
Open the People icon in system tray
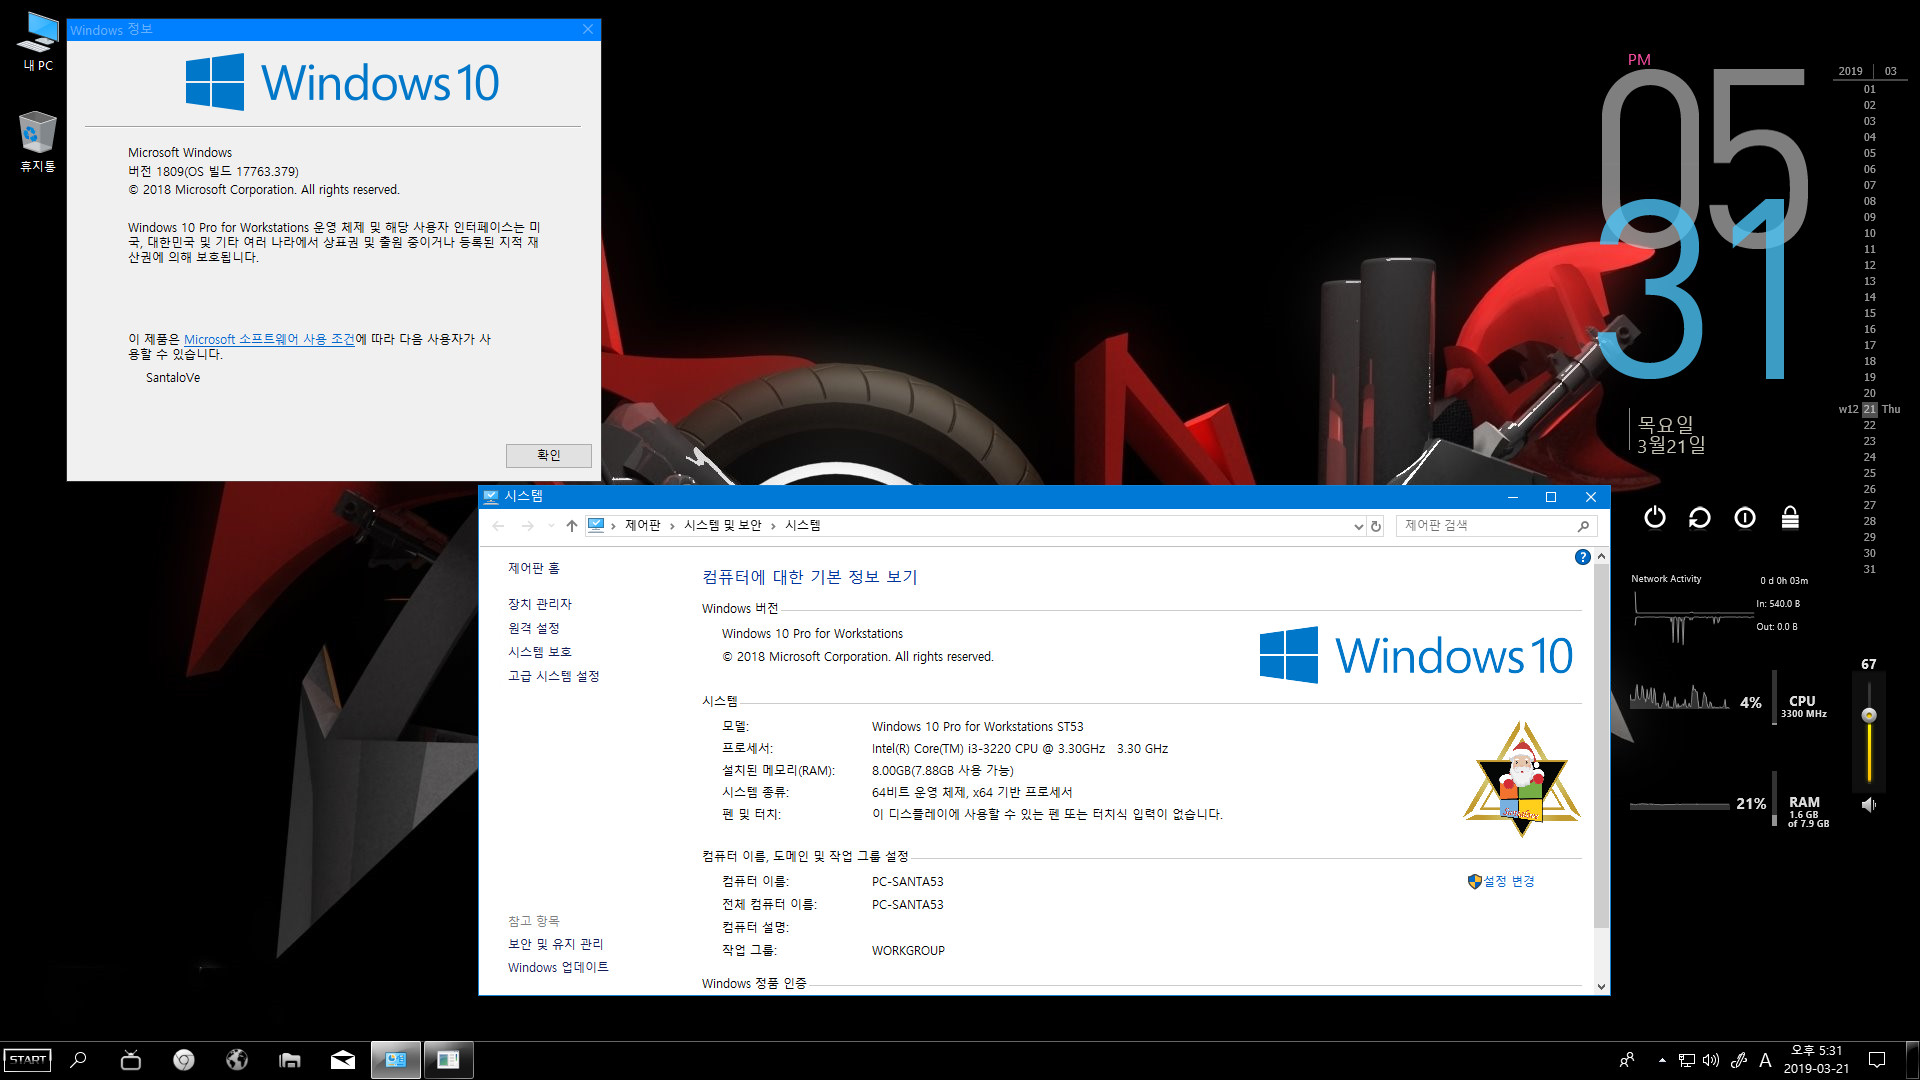(1627, 1060)
